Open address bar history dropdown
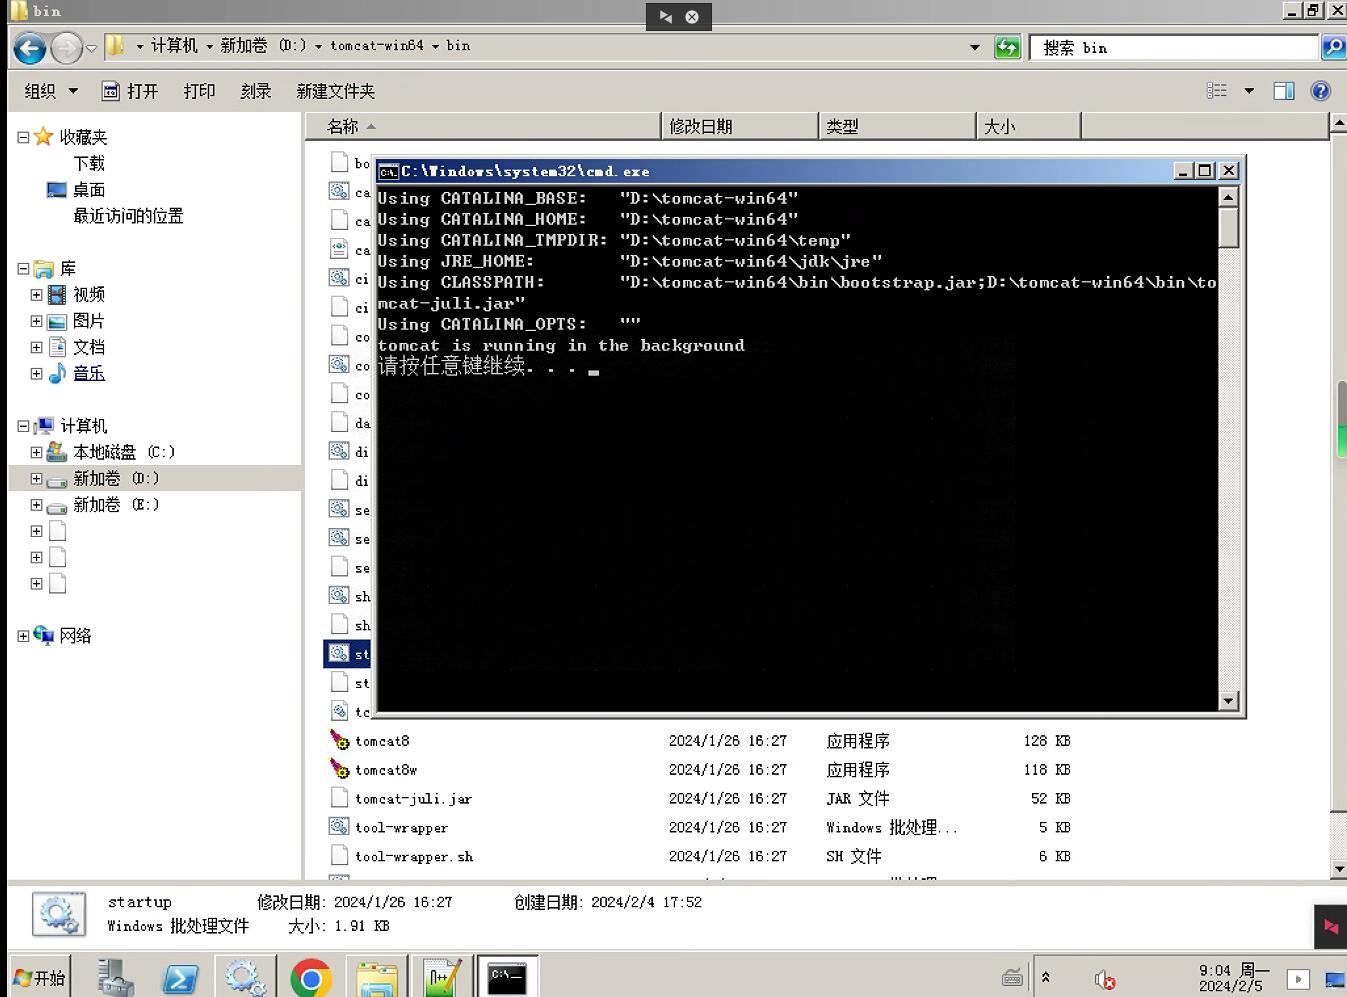The image size is (1347, 997). (x=974, y=47)
